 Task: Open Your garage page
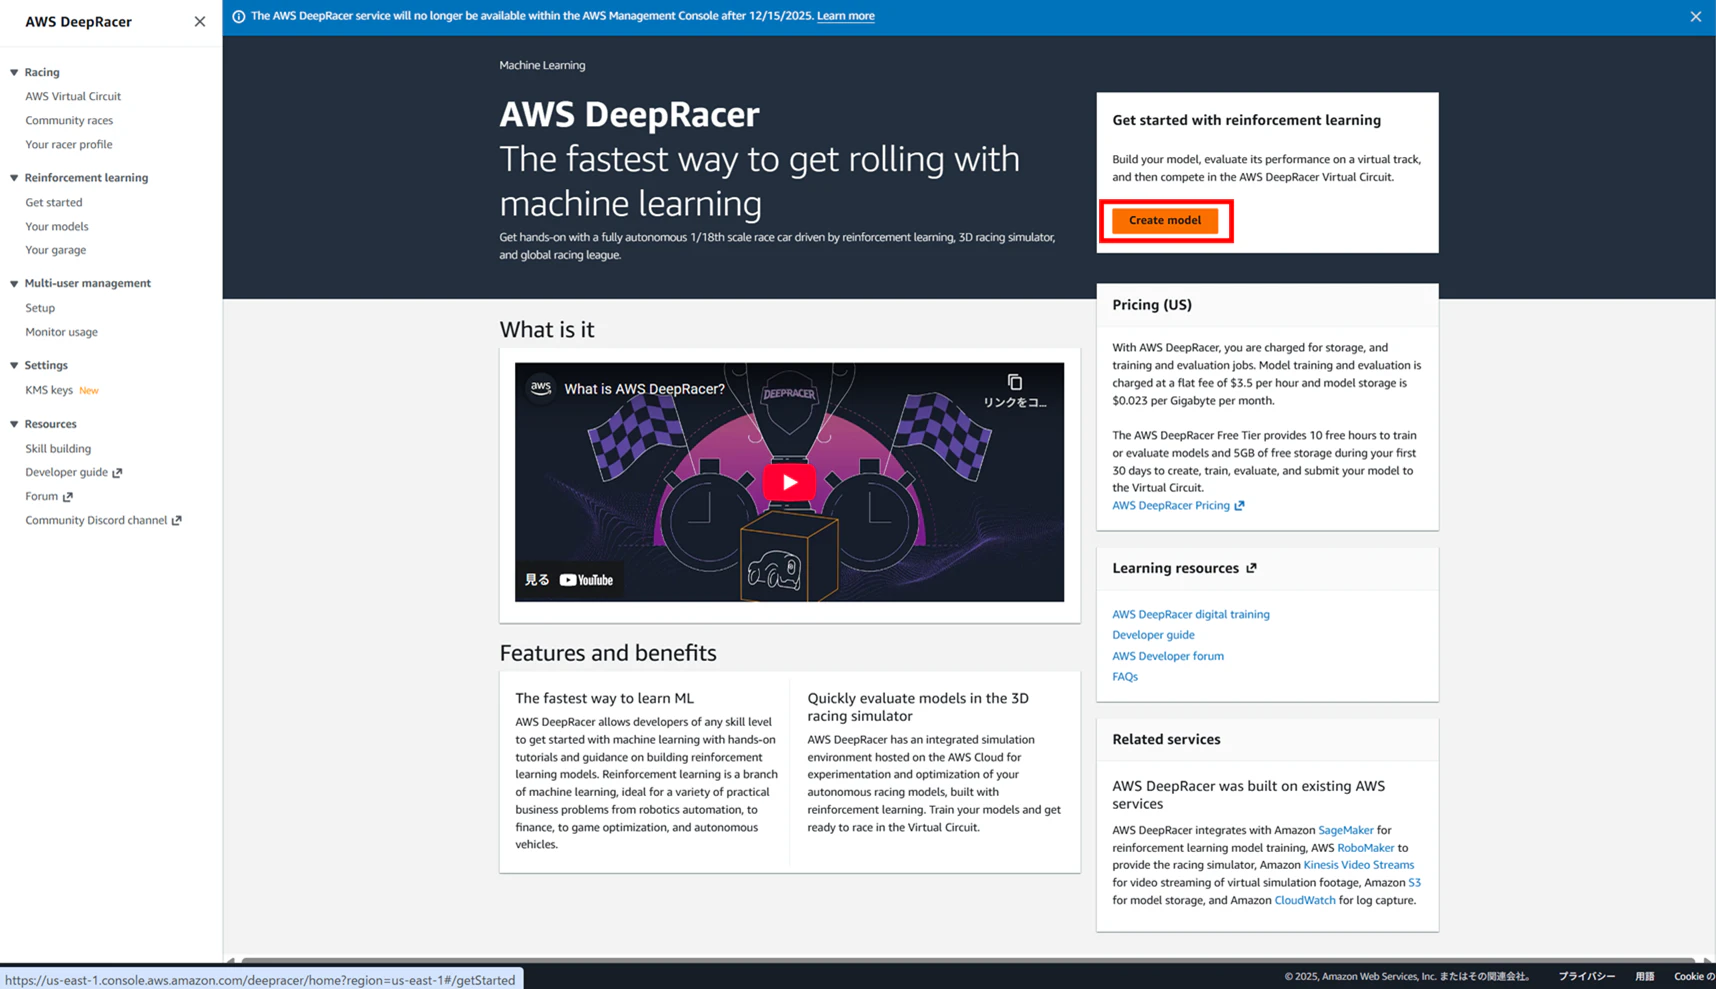(56, 250)
